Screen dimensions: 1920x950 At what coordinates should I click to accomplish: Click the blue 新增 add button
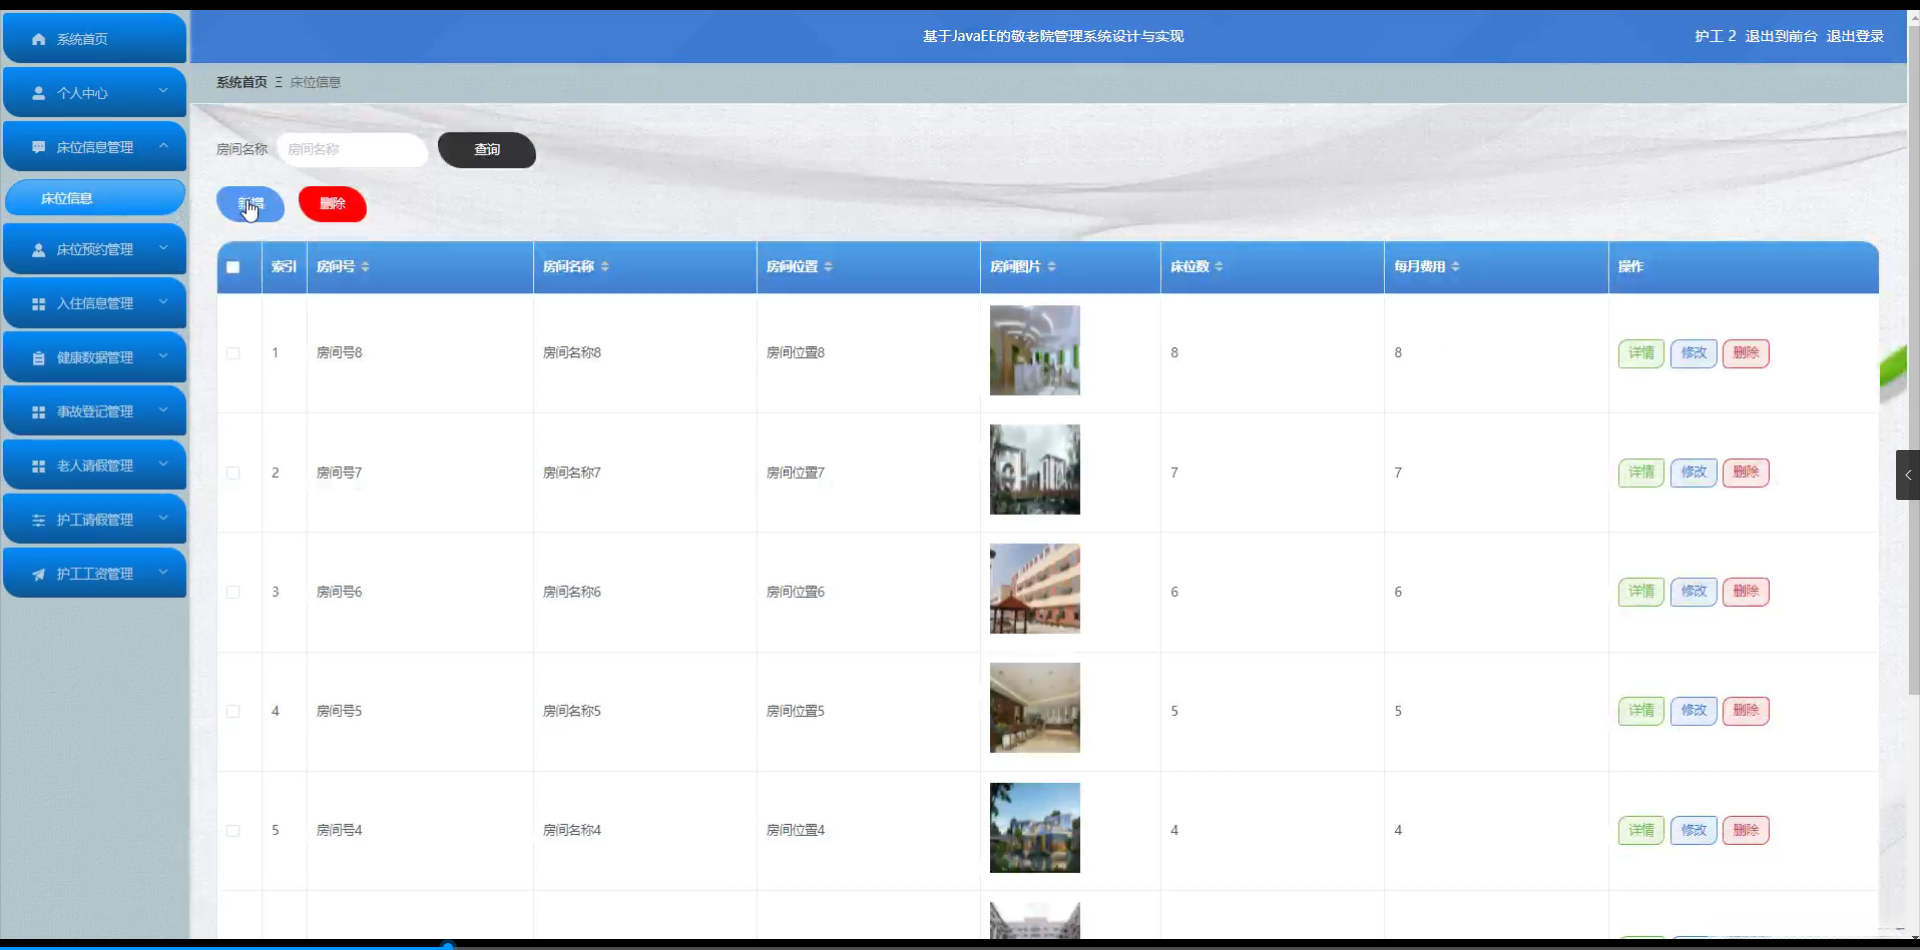[251, 204]
